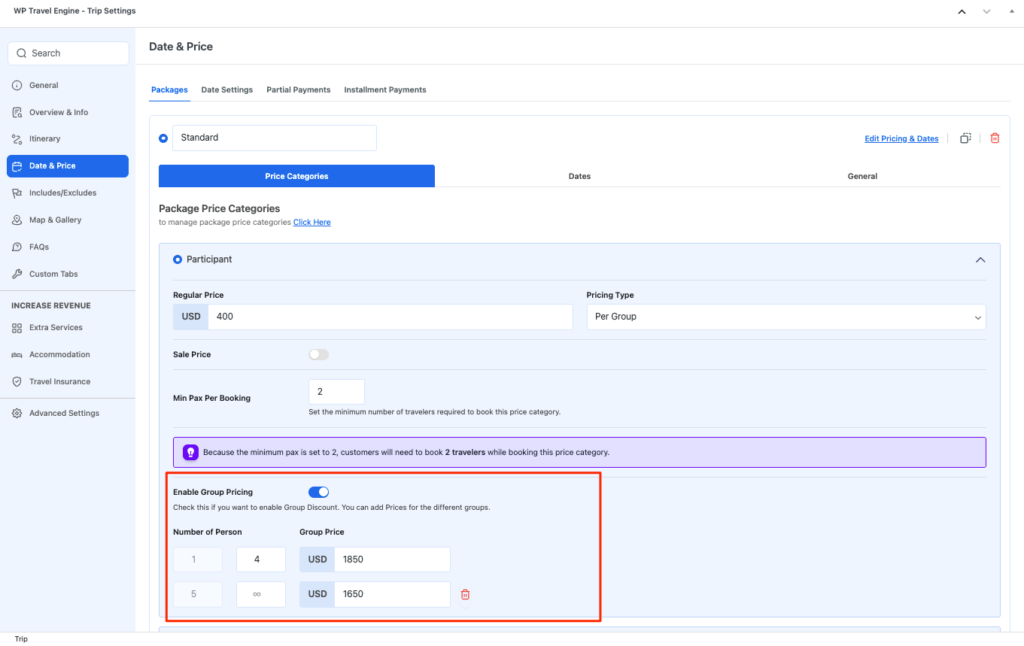
Task: Open Travel Insurance settings
Action: point(59,382)
